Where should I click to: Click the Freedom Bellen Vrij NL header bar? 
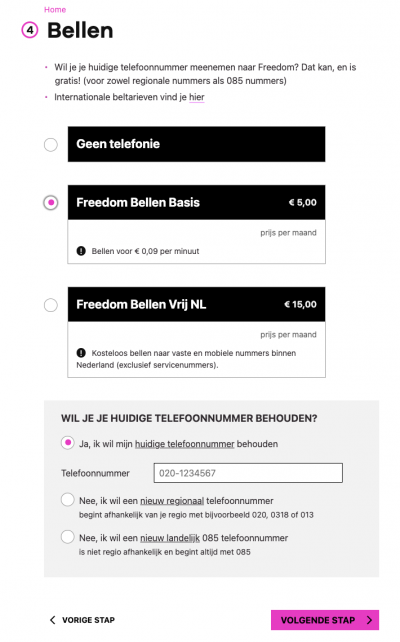(197, 304)
